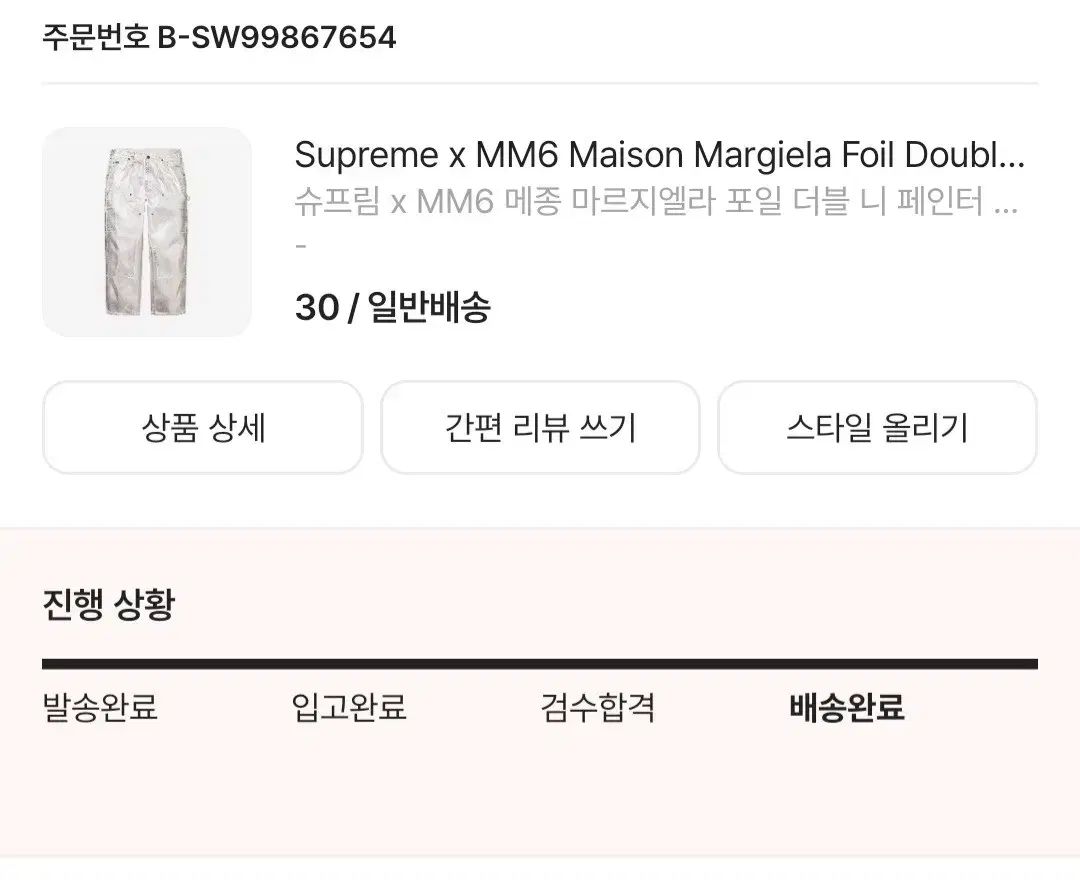Click the order number B-SW99867654
Viewport: 1080px width, 889px height.
tap(218, 38)
